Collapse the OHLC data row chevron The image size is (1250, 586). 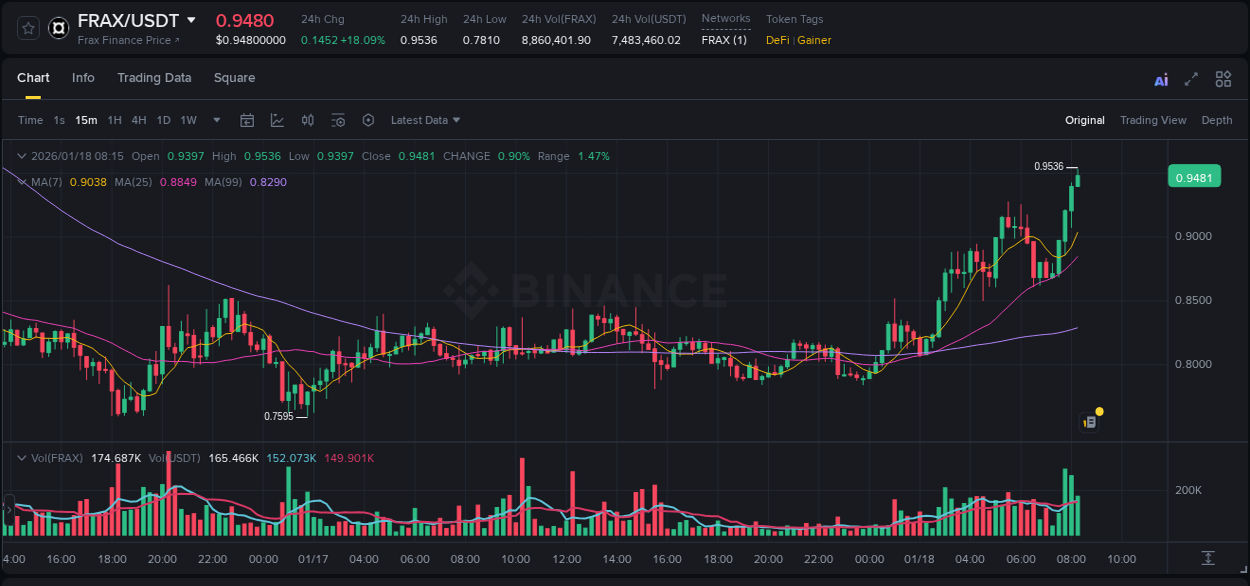point(22,156)
